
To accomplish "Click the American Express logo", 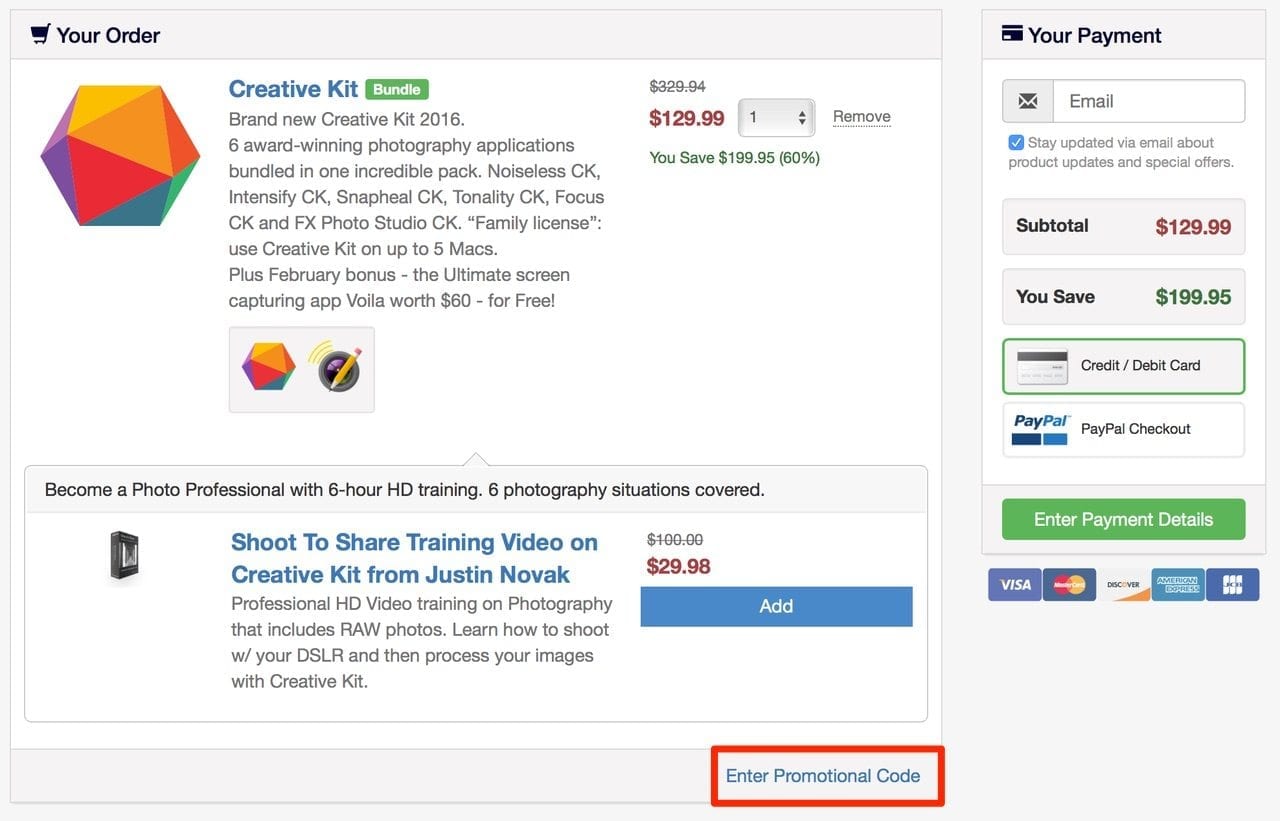I will 1178,584.
